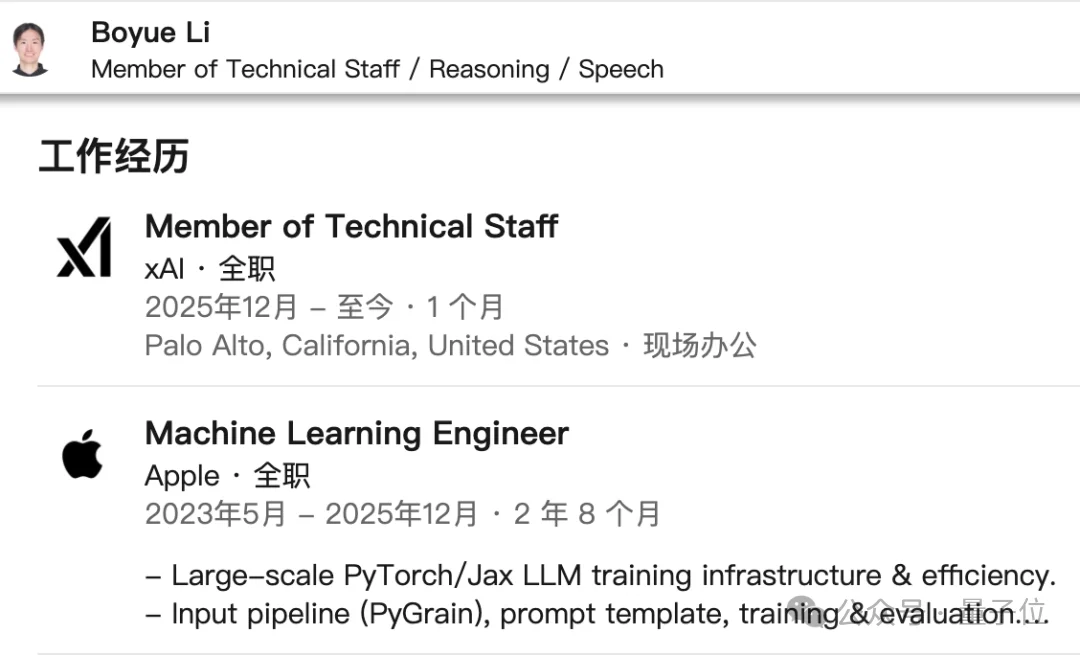Open the Machine Learning Engineer position title
1080x655 pixels.
tap(356, 433)
